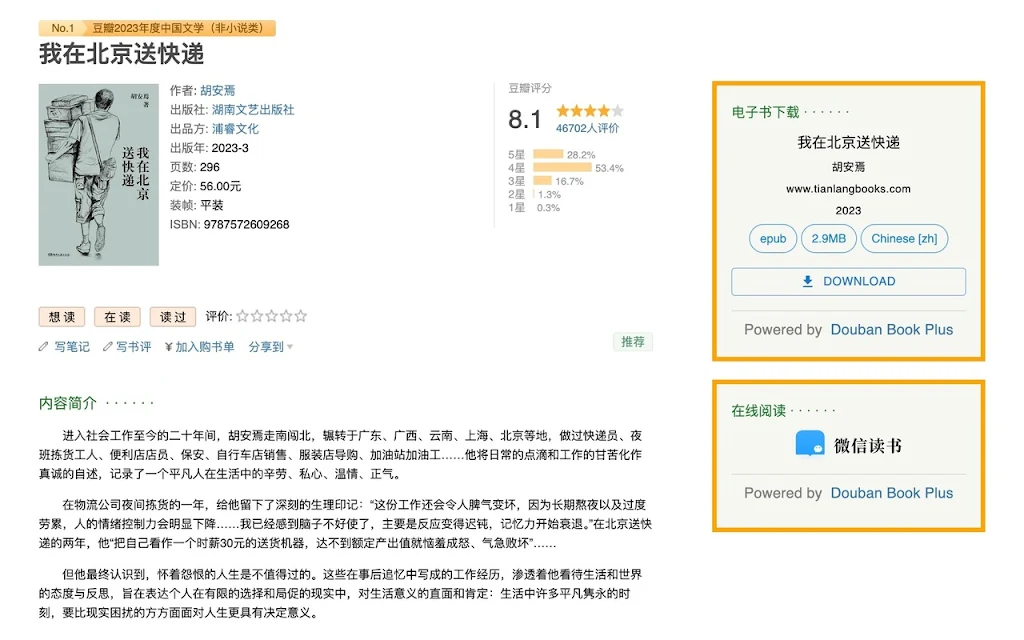Click the 页数 296 value
This screenshot has width=1024, height=640.
pos(210,167)
